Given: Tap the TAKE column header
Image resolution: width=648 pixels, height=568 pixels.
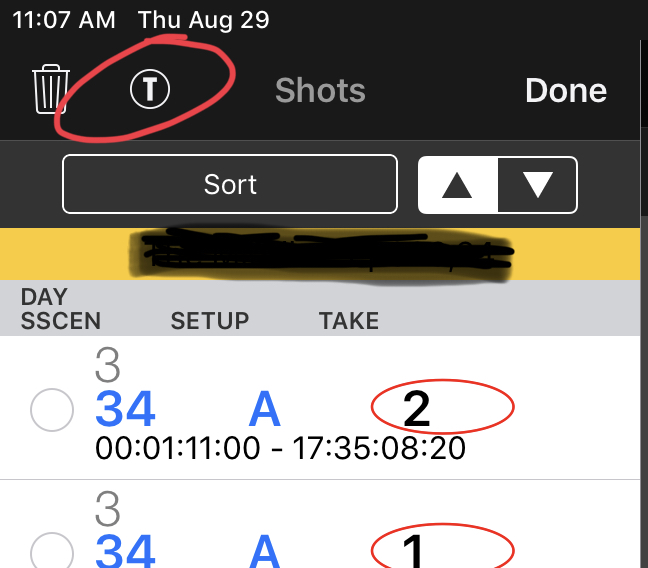Looking at the screenshot, I should pyautogui.click(x=349, y=321).
